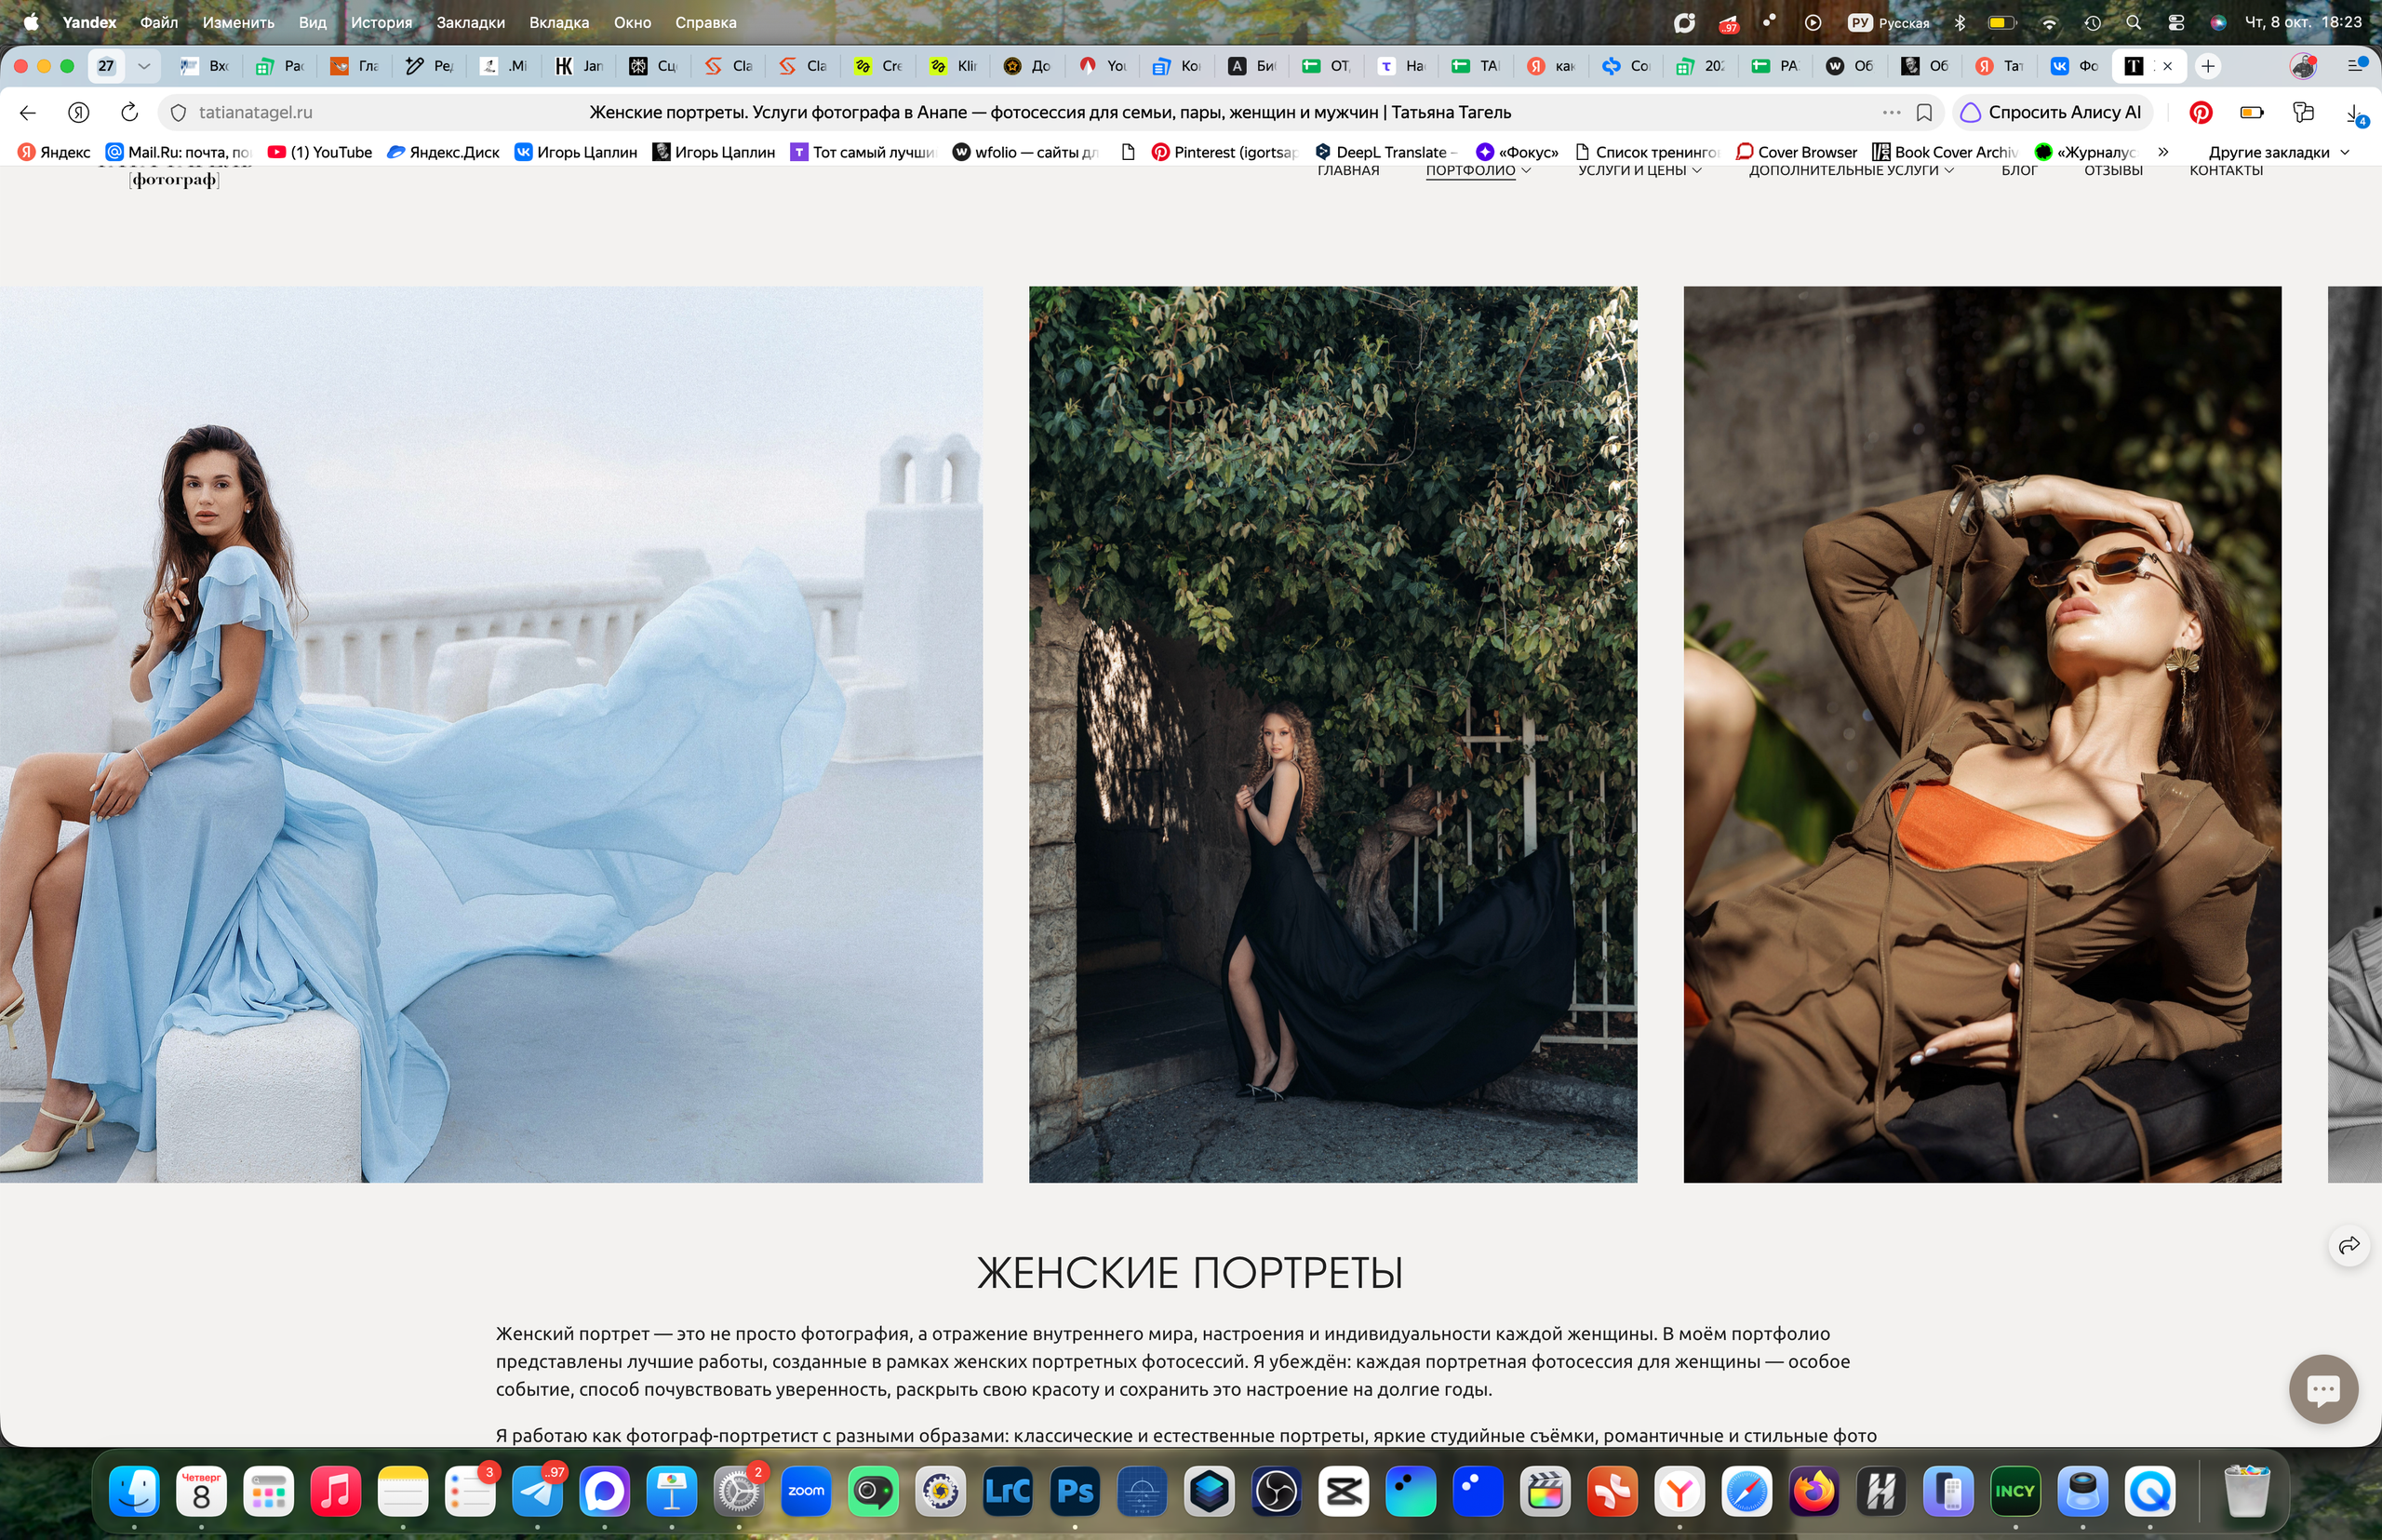Open the Zoom app in the dock
This screenshot has height=1540, width=2382.
pos(806,1492)
